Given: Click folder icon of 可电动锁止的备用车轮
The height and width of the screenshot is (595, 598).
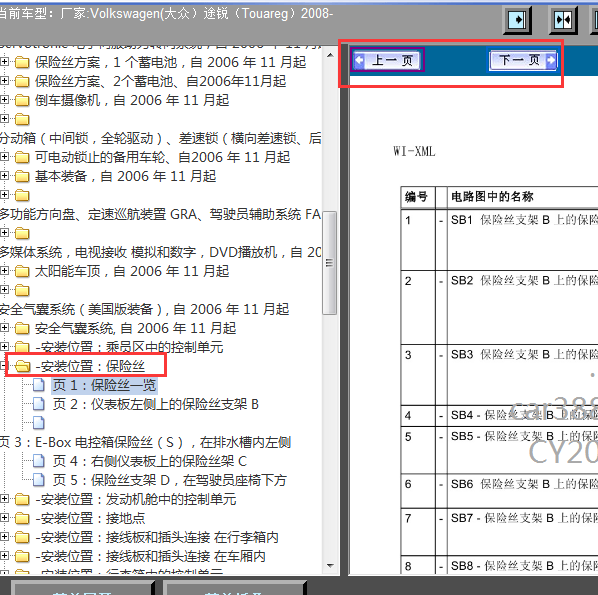Looking at the screenshot, I should [22, 157].
